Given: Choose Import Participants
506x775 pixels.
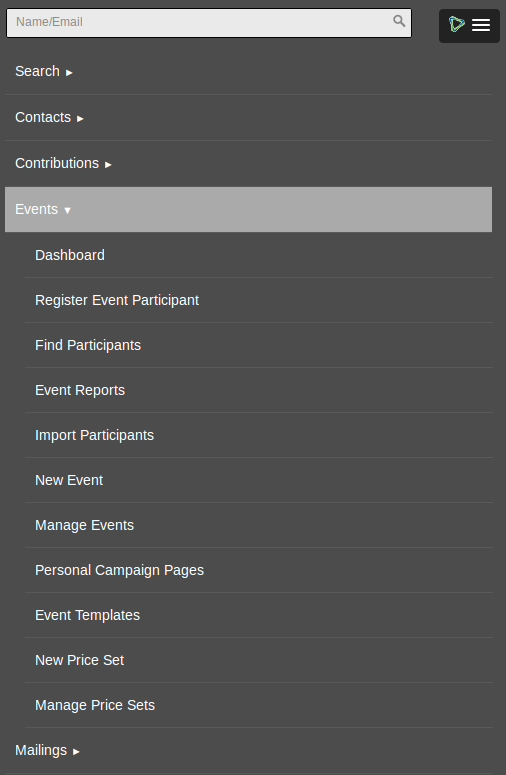Looking at the screenshot, I should 258,435.
